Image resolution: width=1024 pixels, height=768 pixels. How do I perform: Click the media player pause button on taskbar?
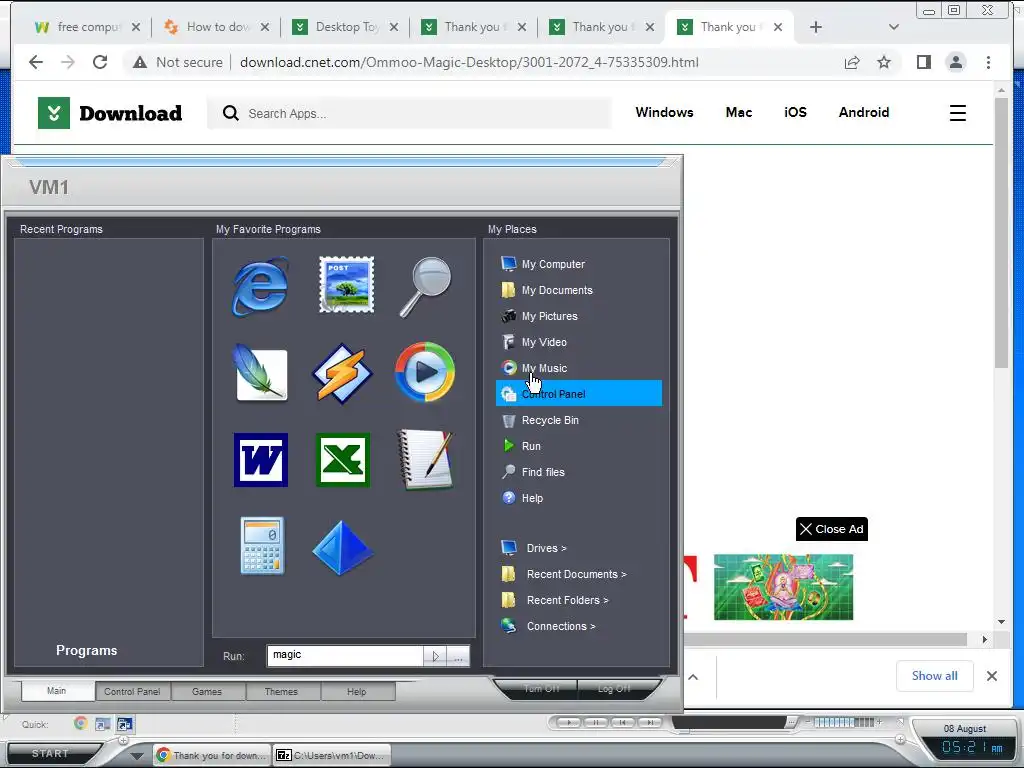point(596,722)
